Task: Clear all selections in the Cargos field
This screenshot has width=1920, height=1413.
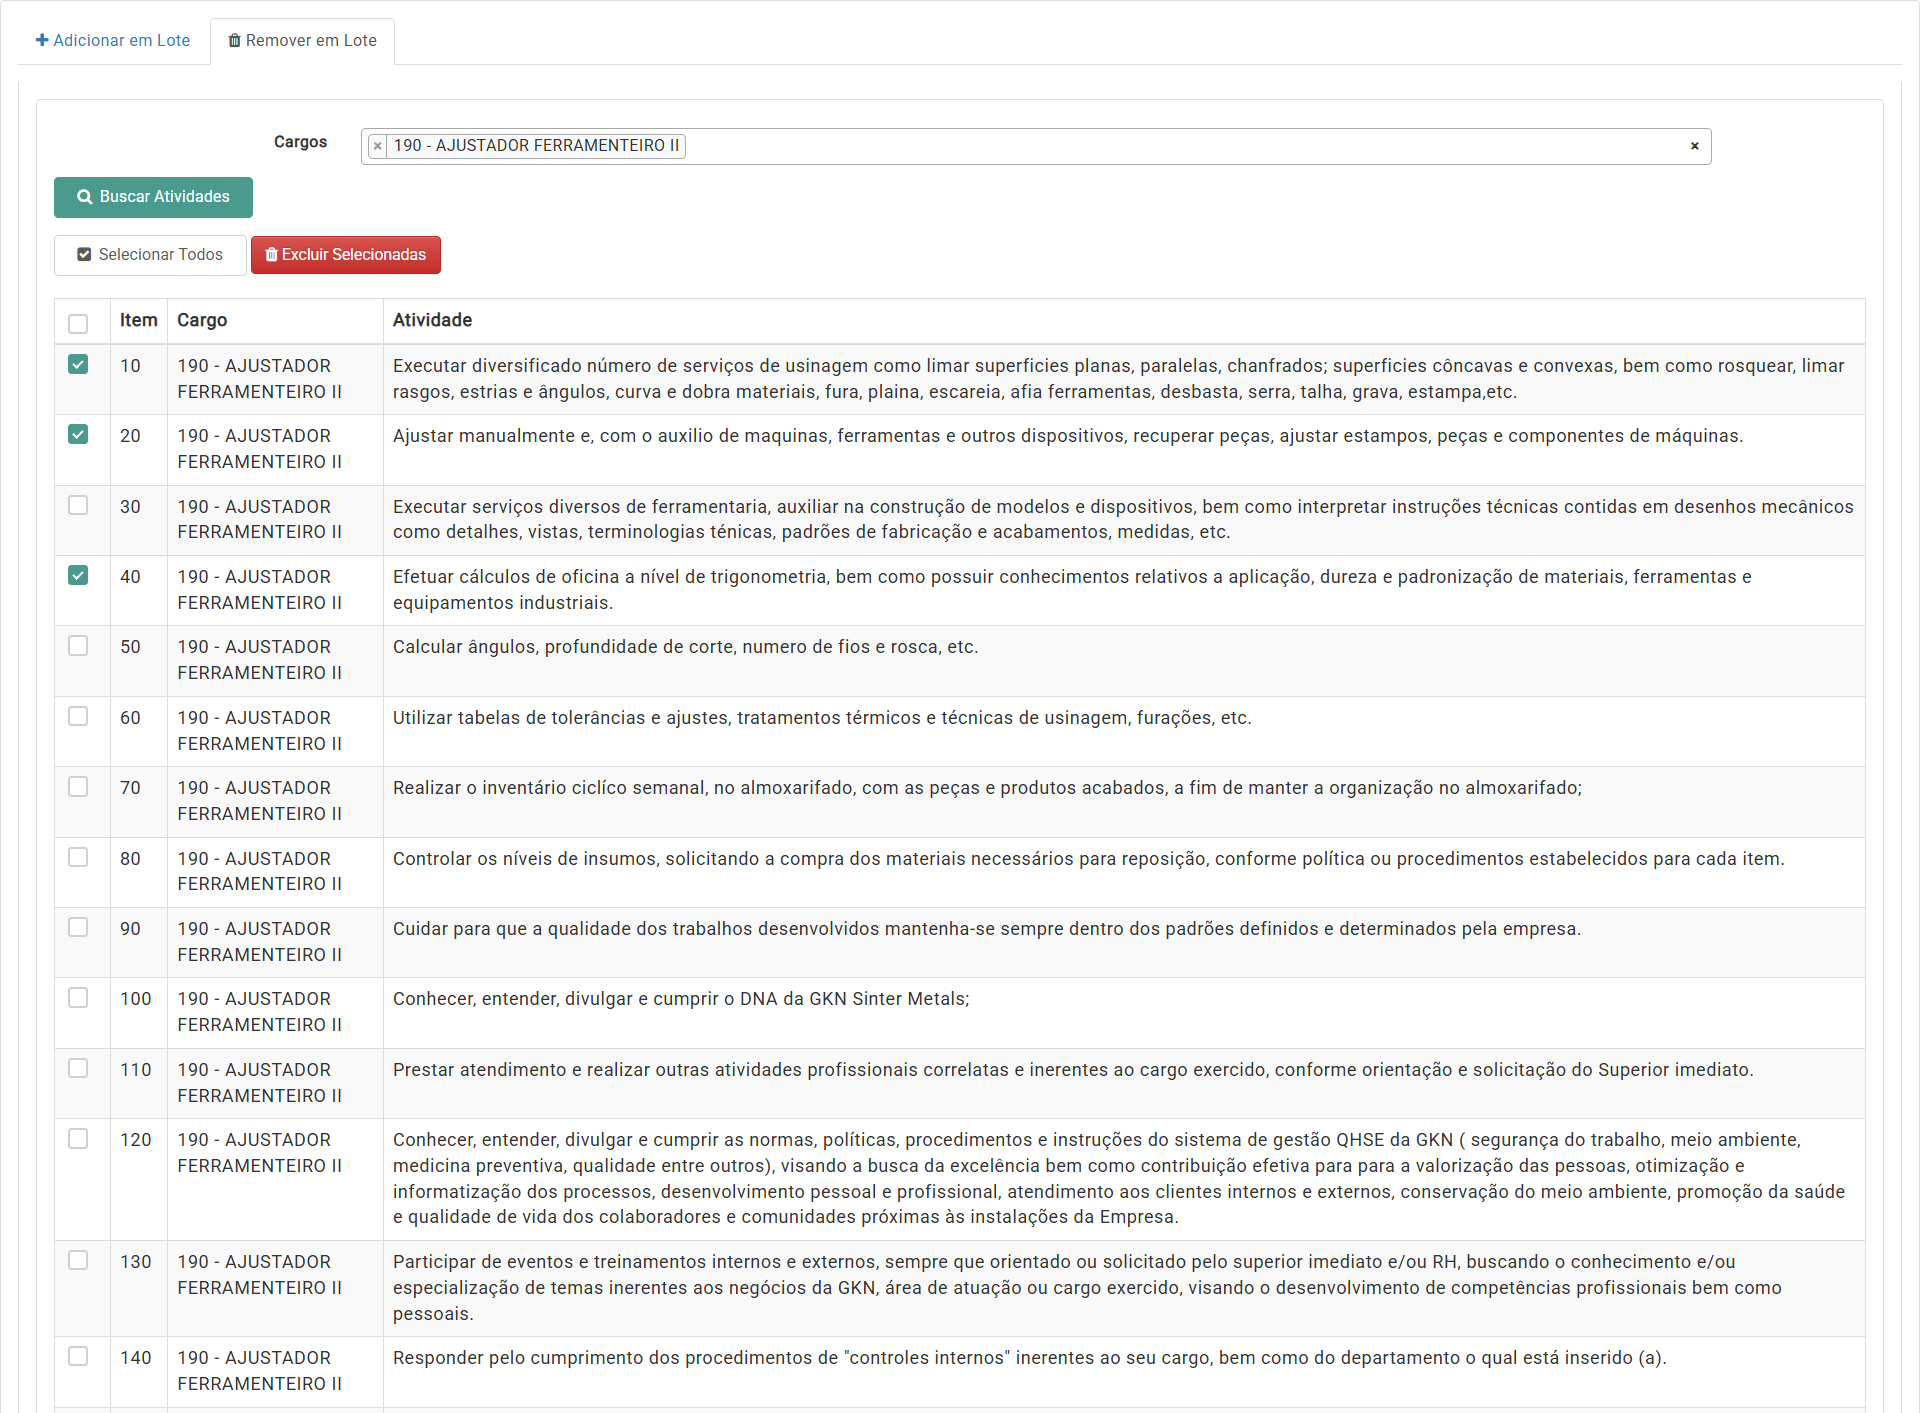Action: pyautogui.click(x=1694, y=146)
